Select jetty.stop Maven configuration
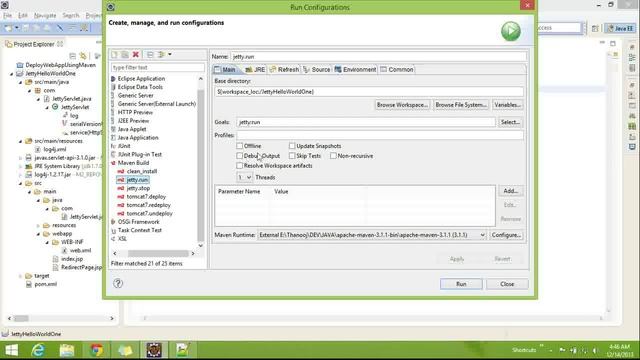Viewport: 640px width, 360px height. tap(138, 188)
